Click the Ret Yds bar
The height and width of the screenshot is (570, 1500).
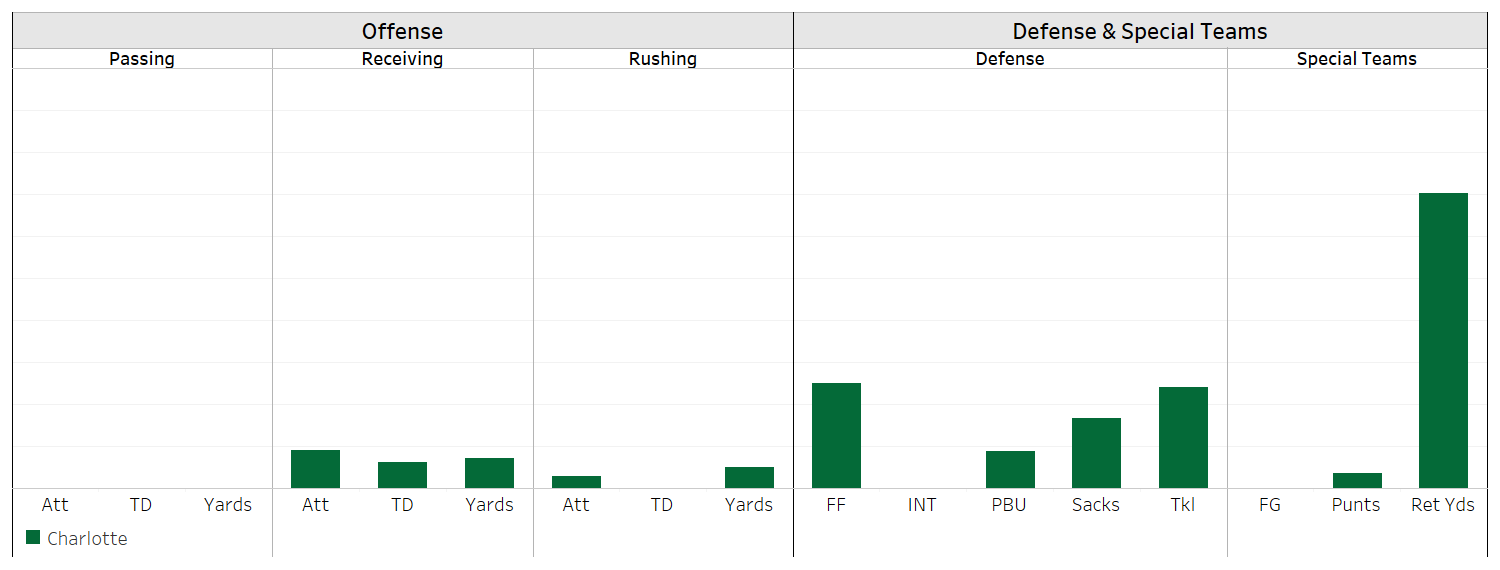click(x=1443, y=340)
